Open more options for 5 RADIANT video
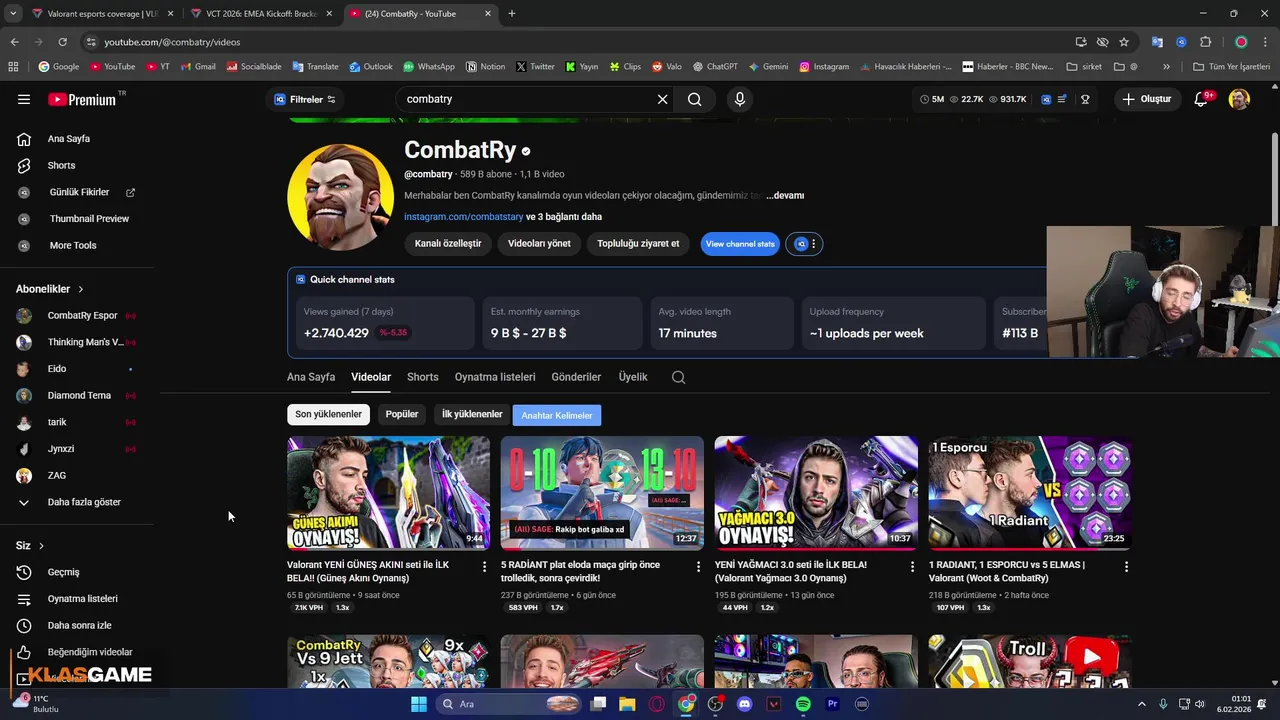The height and width of the screenshot is (720, 1280). [x=698, y=566]
